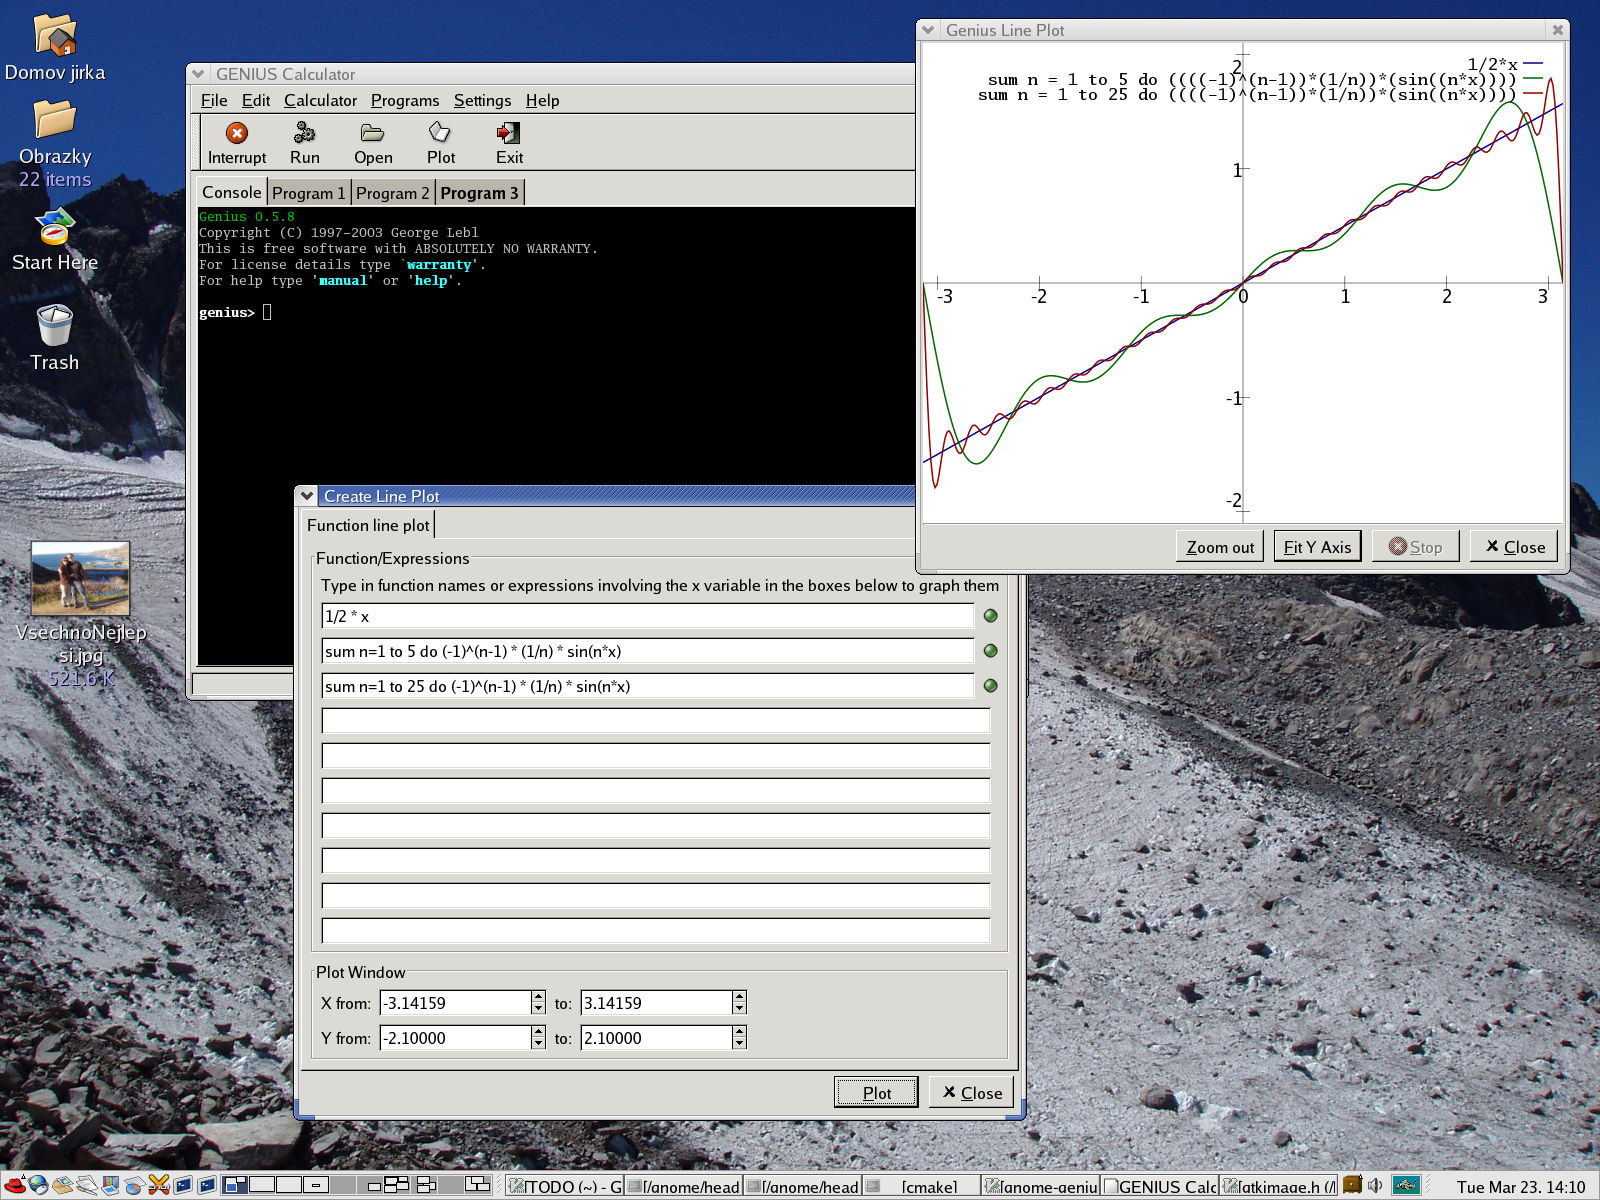Click Zoom out in Genius Line Plot
Image resolution: width=1600 pixels, height=1200 pixels.
click(x=1220, y=547)
